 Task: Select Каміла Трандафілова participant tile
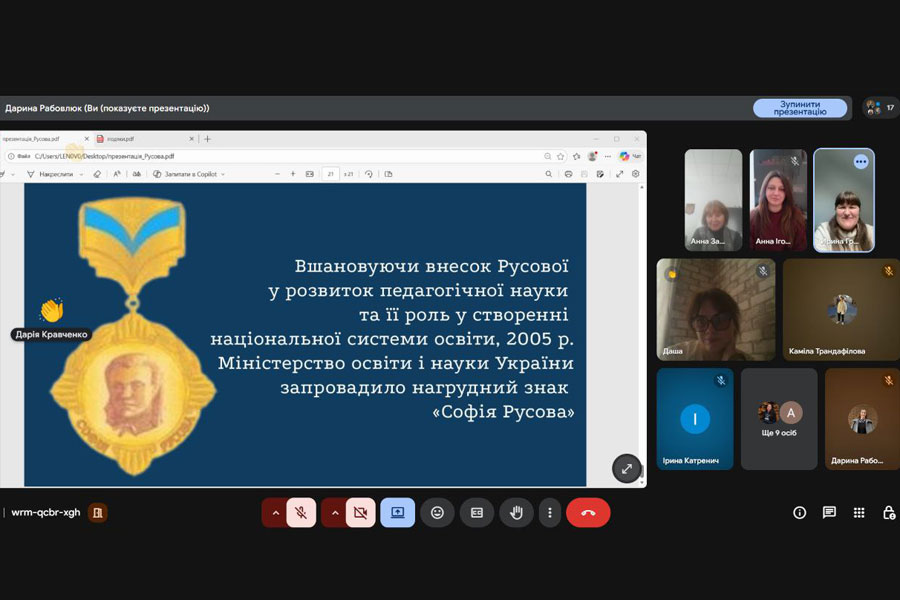pos(841,309)
